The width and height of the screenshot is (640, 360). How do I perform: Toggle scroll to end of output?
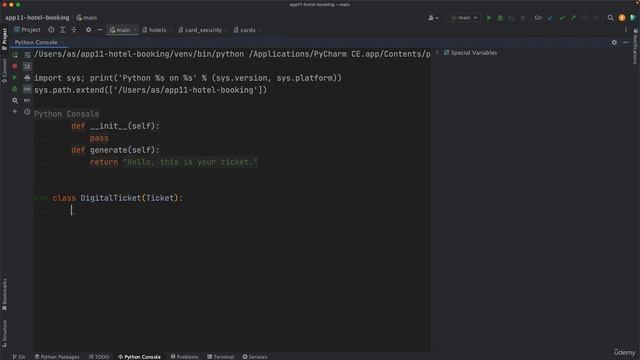click(27, 66)
